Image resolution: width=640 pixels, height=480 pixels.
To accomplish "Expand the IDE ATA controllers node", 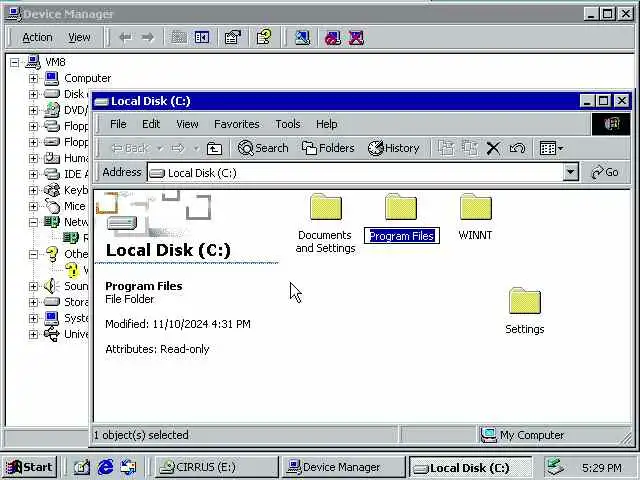I will 33,174.
